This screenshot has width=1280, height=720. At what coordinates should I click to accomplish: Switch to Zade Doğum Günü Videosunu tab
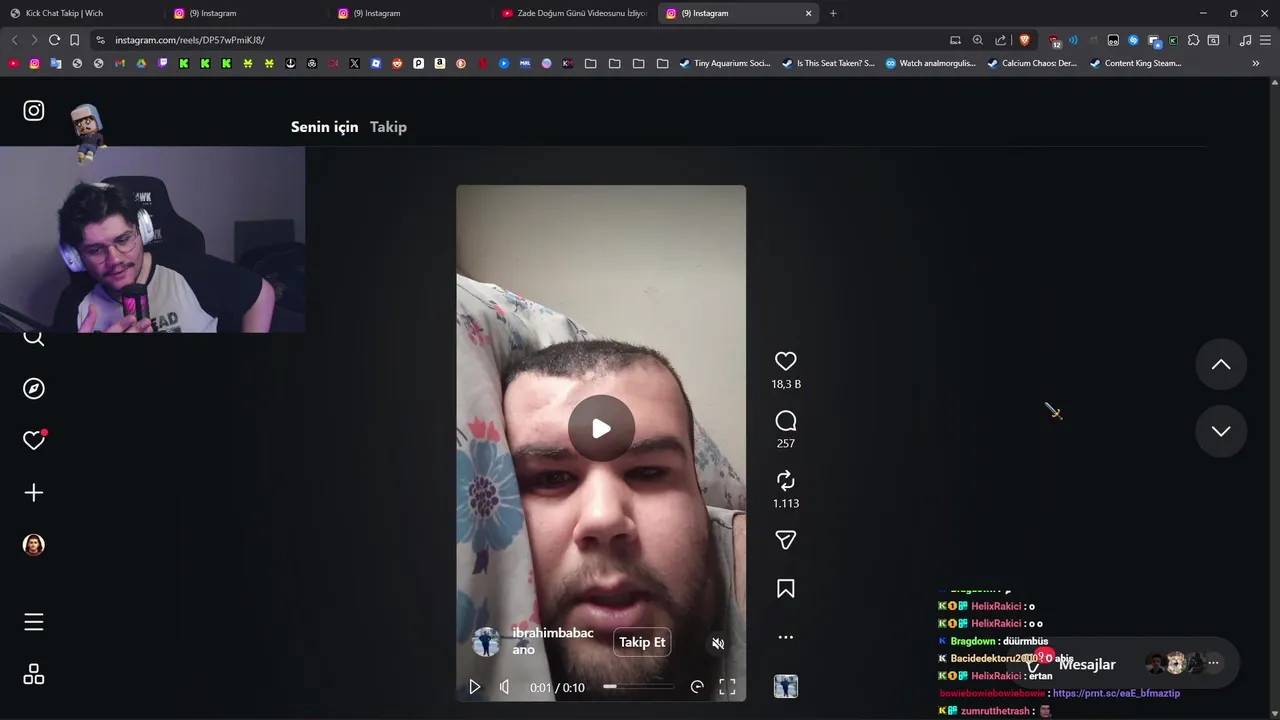pos(574,13)
